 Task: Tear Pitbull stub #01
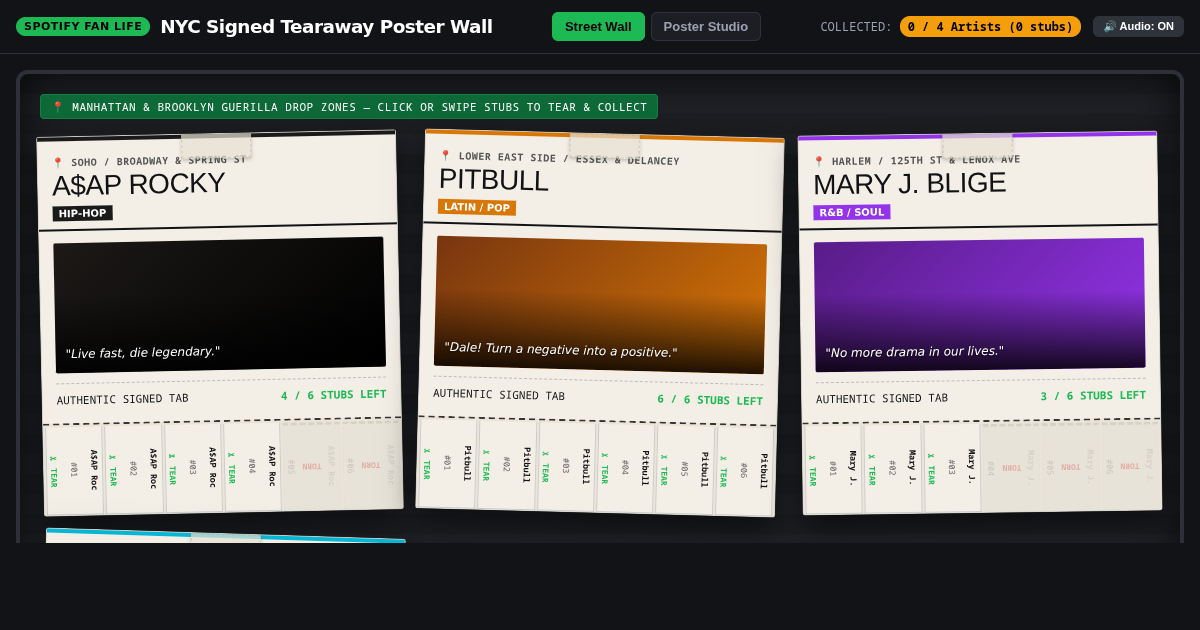click(x=447, y=463)
